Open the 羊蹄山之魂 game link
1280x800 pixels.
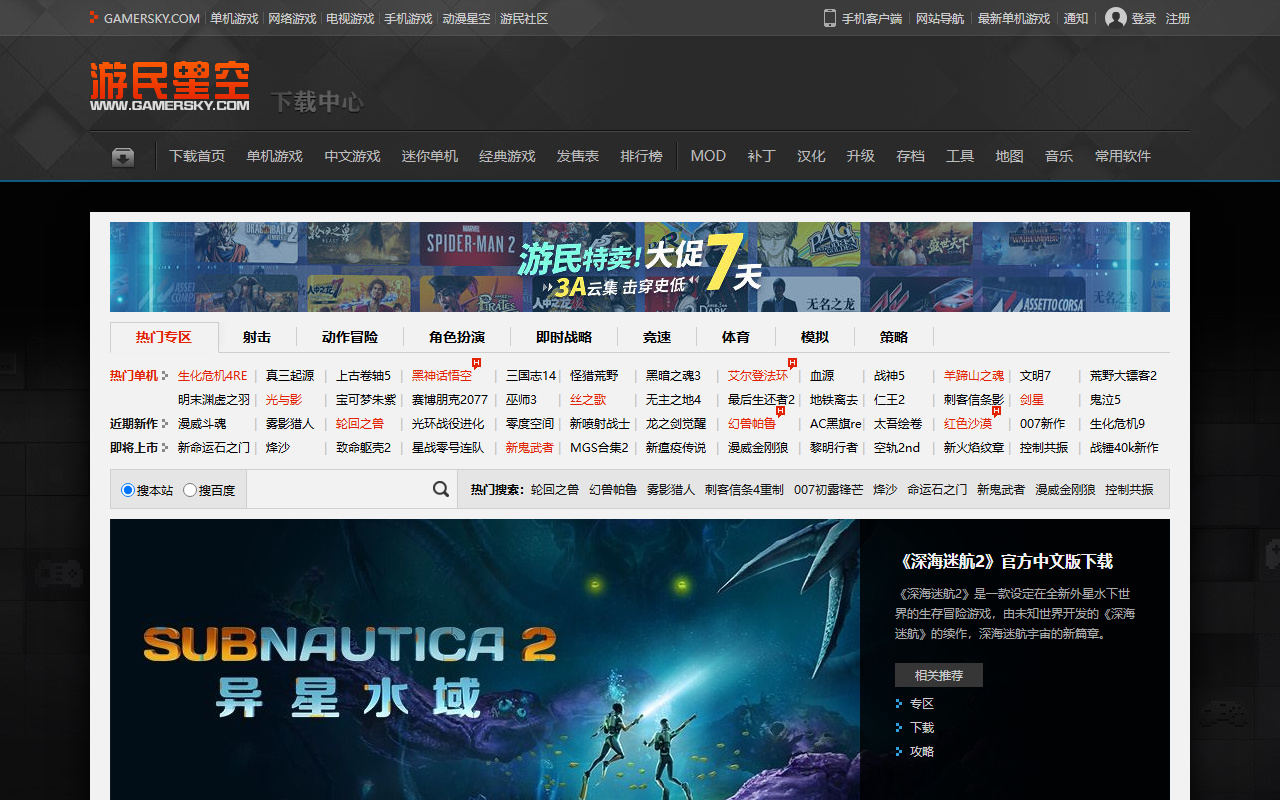[x=974, y=376]
